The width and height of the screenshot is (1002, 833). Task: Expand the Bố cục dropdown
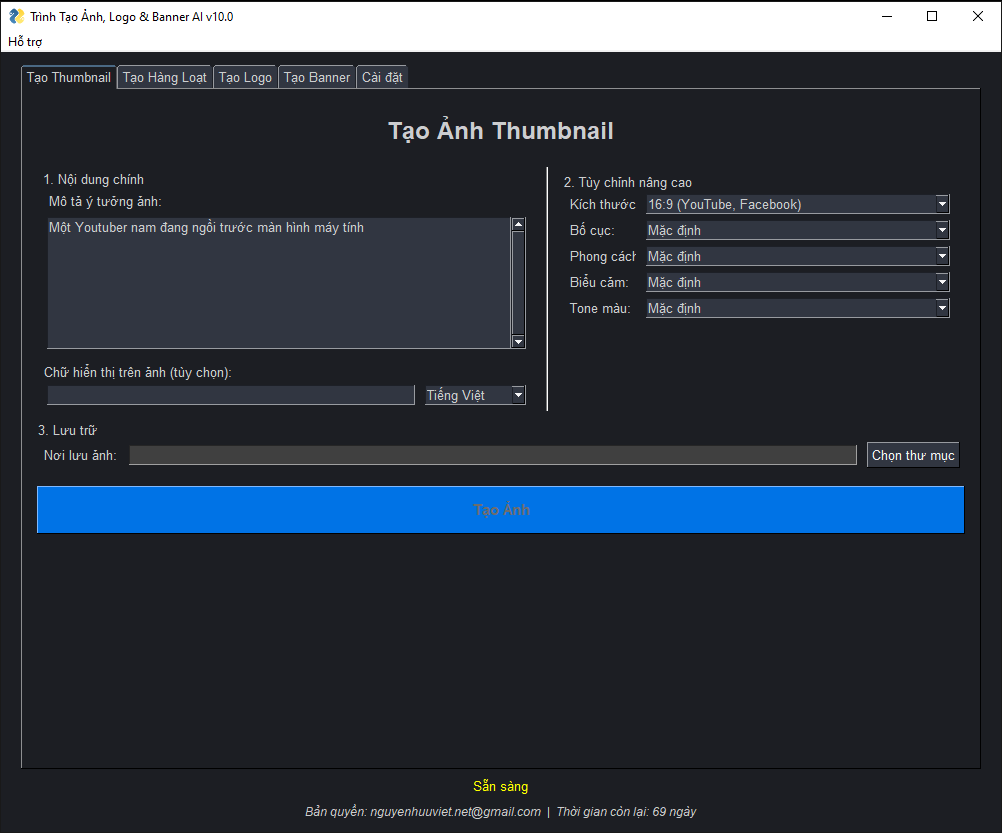(x=798, y=231)
